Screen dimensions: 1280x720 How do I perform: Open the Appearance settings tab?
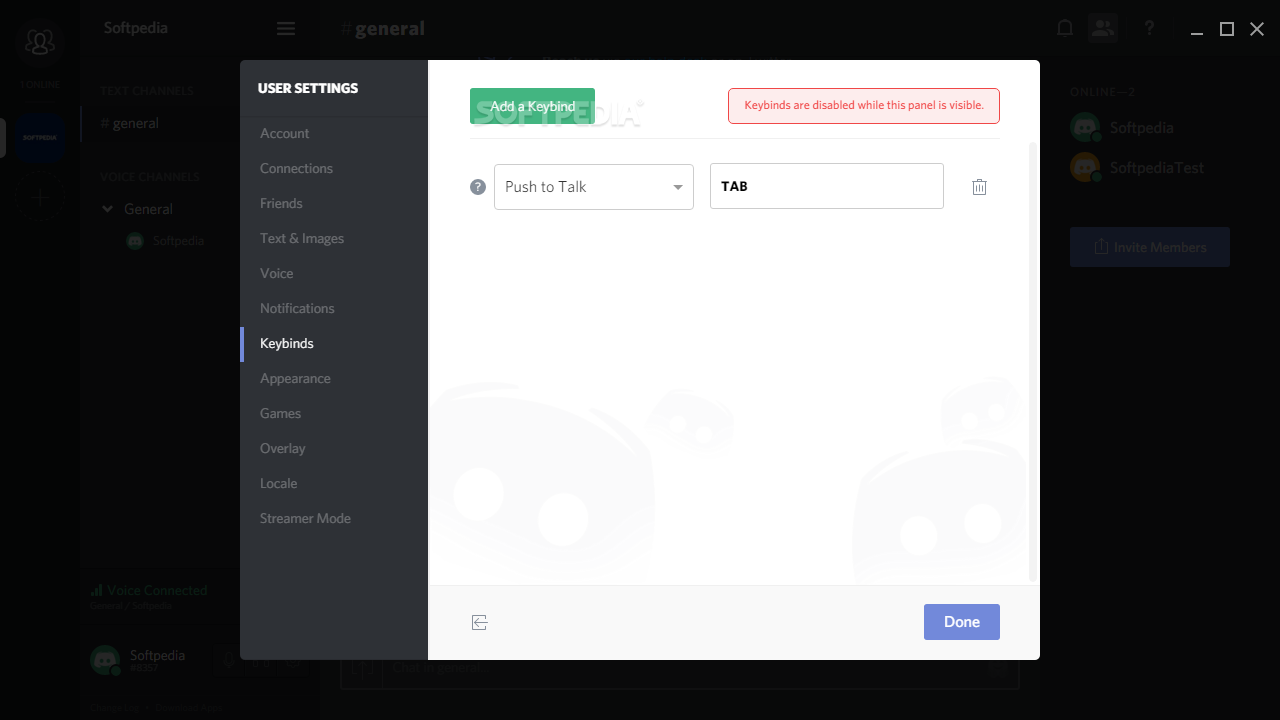coord(334,378)
